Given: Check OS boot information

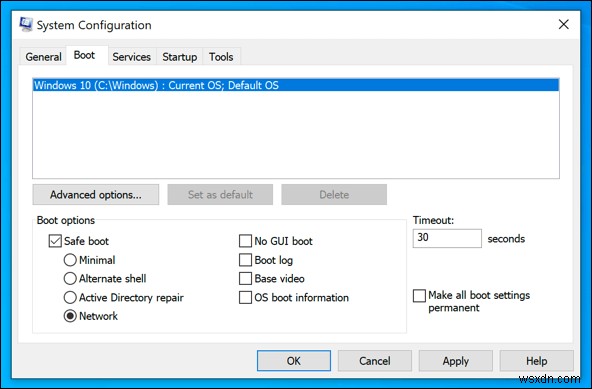Looking at the screenshot, I should 245,297.
